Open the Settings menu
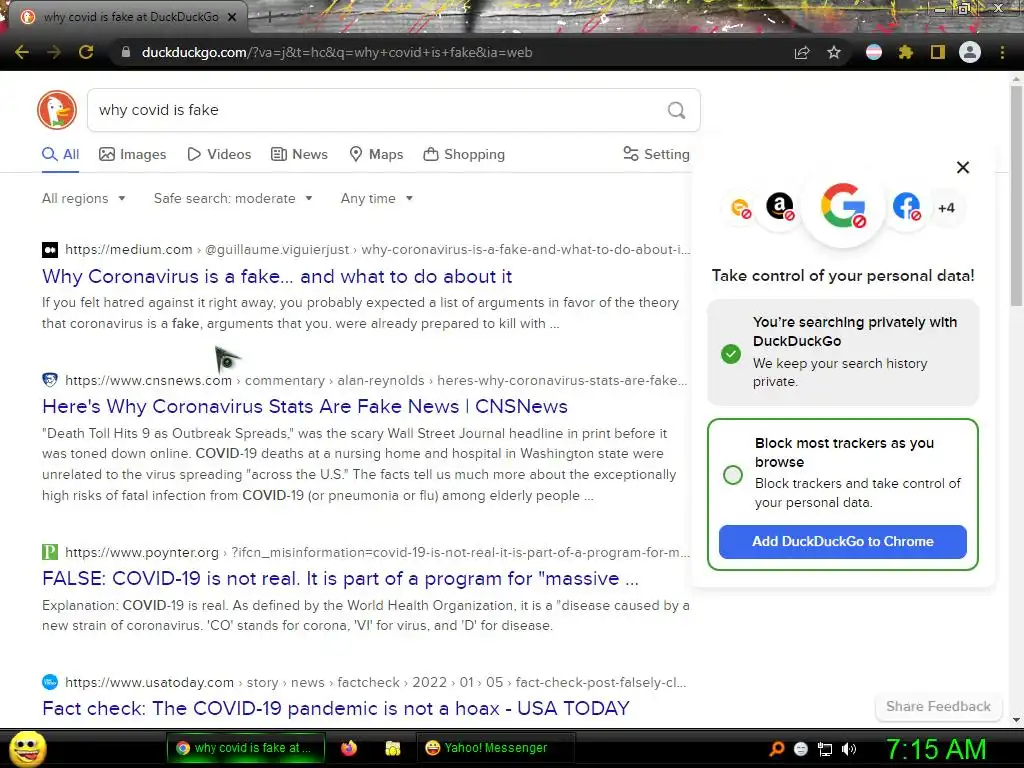The height and width of the screenshot is (768, 1024). coord(656,154)
